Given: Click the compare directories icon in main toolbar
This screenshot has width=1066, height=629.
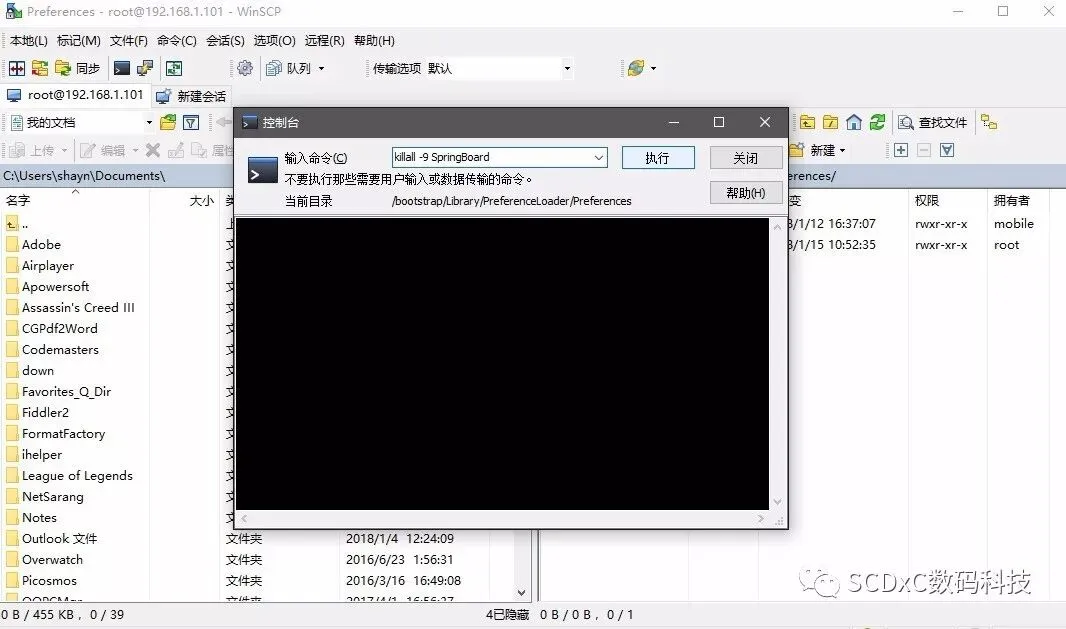Looking at the screenshot, I should [17, 68].
